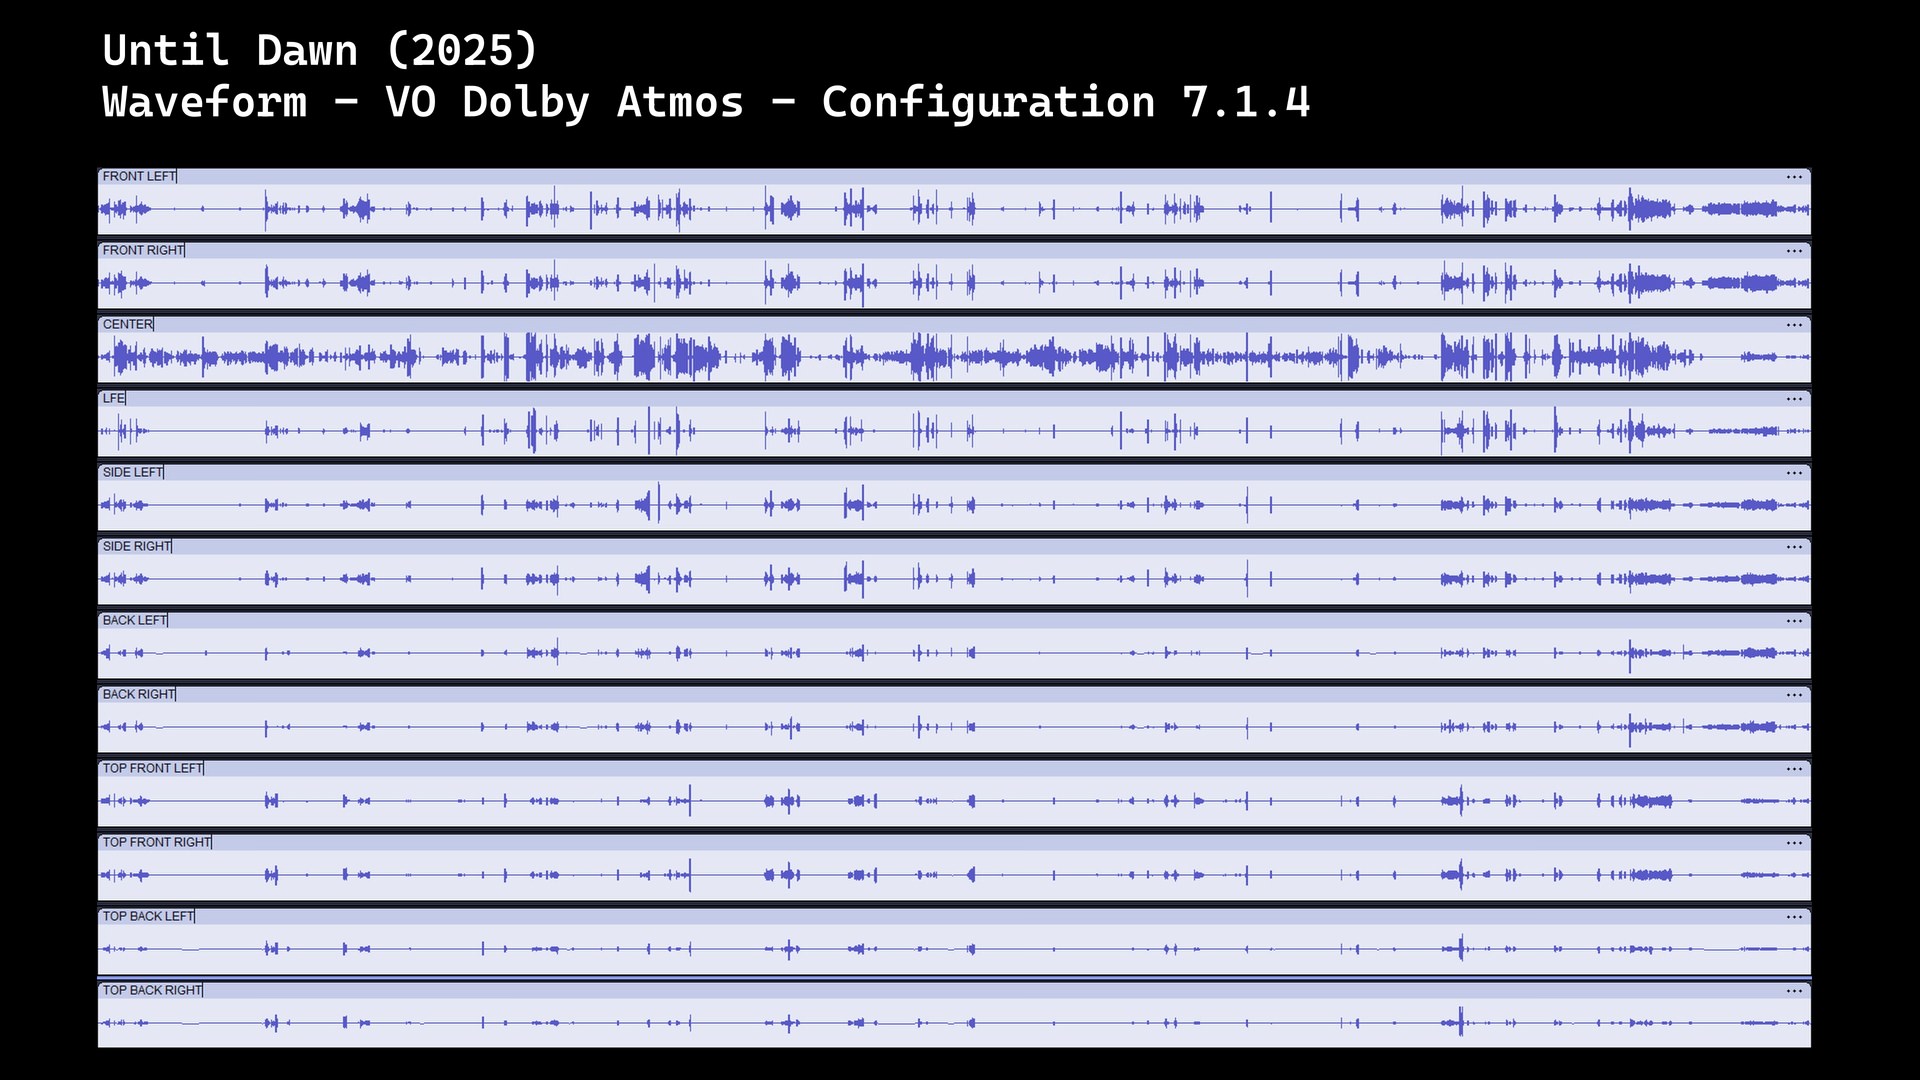Image resolution: width=1920 pixels, height=1080 pixels.
Task: Select the TOP BACK RIGHT track label
Action: (x=152, y=990)
